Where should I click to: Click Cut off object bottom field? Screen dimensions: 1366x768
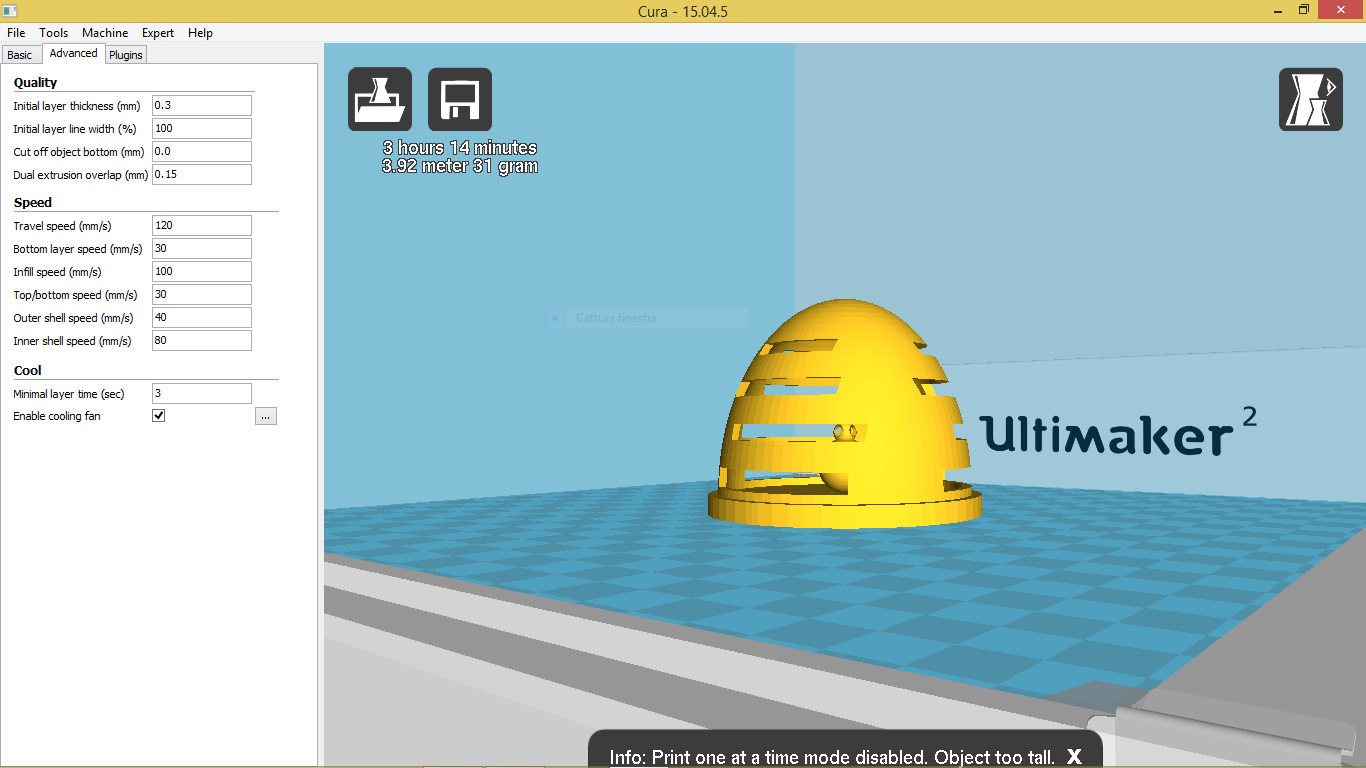202,152
